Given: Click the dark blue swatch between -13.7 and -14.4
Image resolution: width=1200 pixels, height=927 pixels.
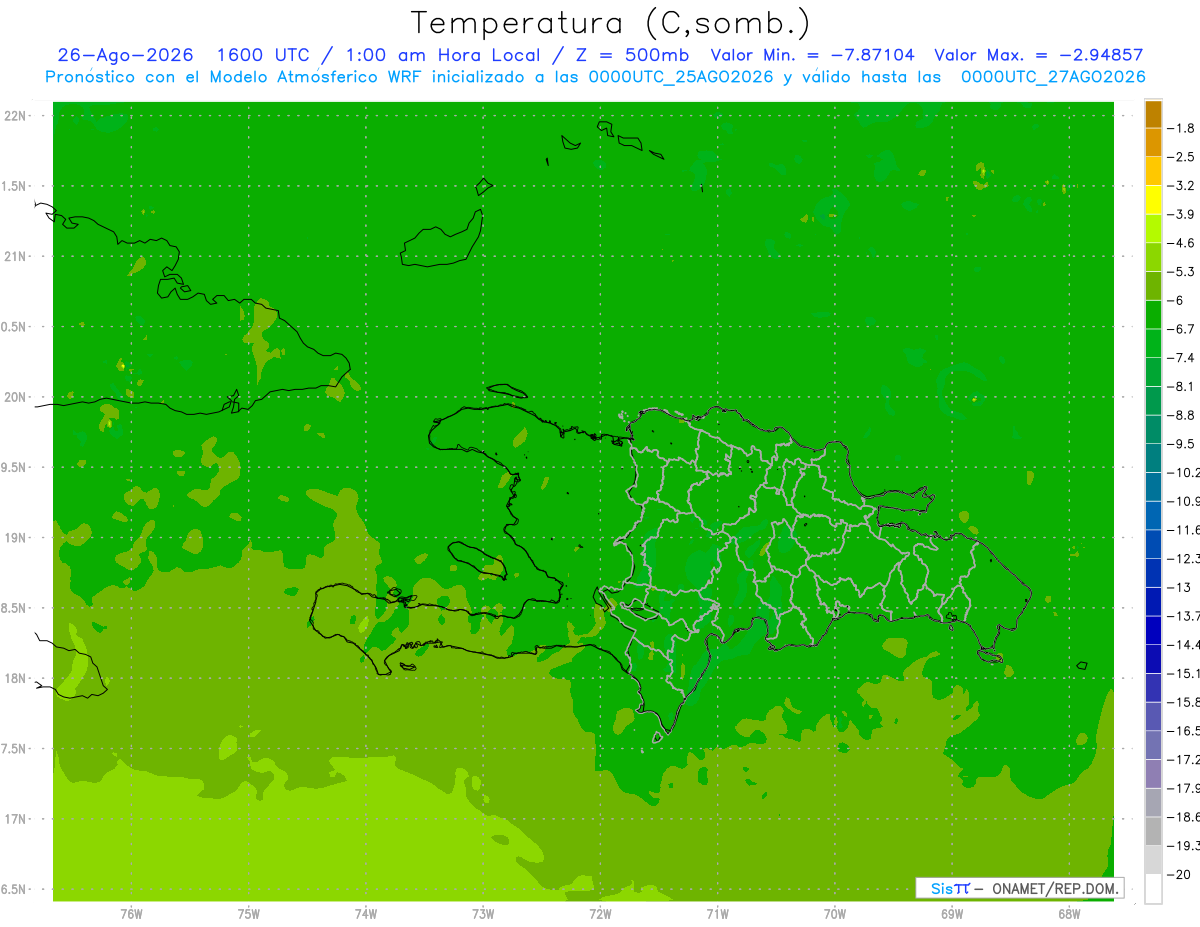Looking at the screenshot, I should pos(1153,630).
